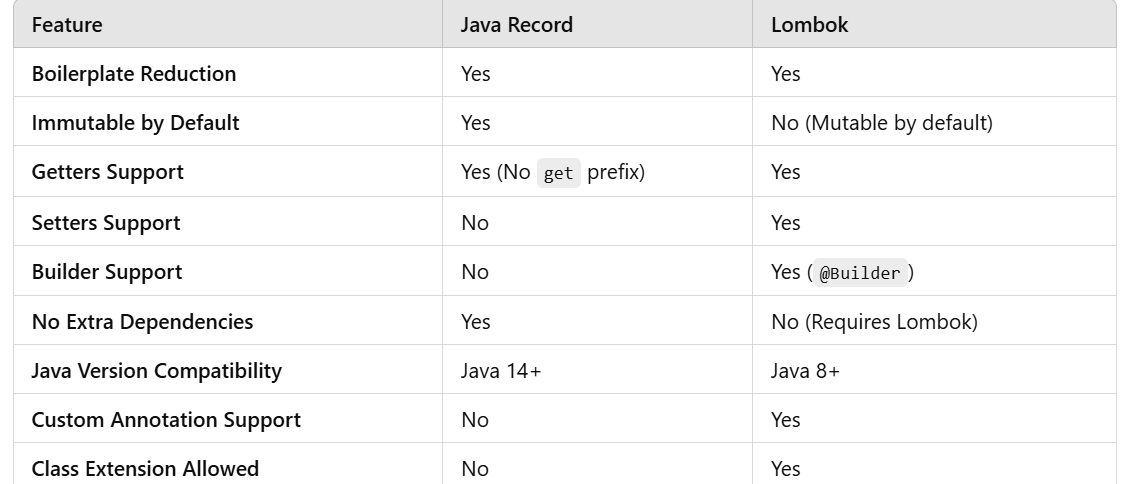The image size is (1126, 484).
Task: Click Java Version Compatibility row label
Action: (157, 371)
